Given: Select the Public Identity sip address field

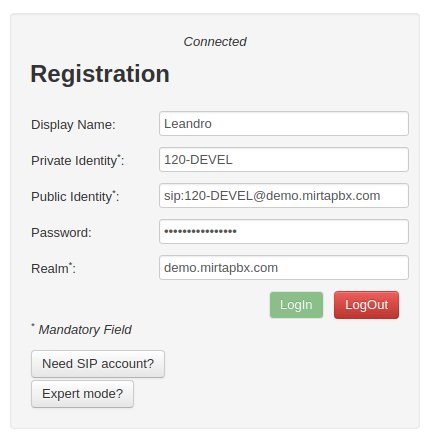Looking at the screenshot, I should 284,196.
